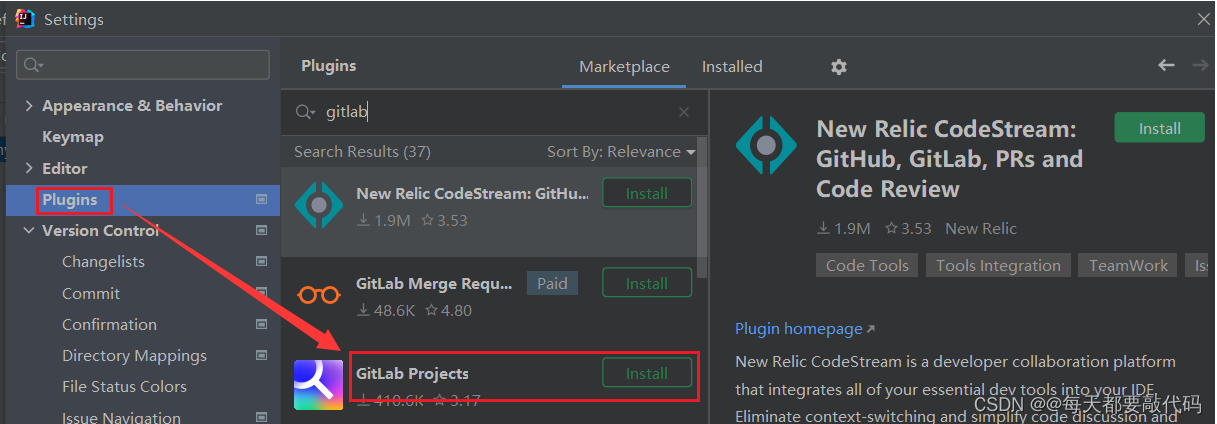Open the Plugin homepage link
The width and height of the screenshot is (1217, 424).
(x=804, y=329)
